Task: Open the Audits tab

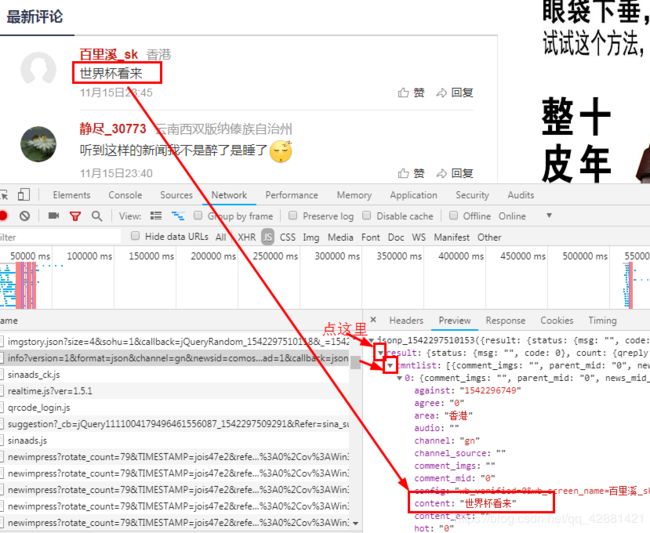Action: [x=521, y=195]
